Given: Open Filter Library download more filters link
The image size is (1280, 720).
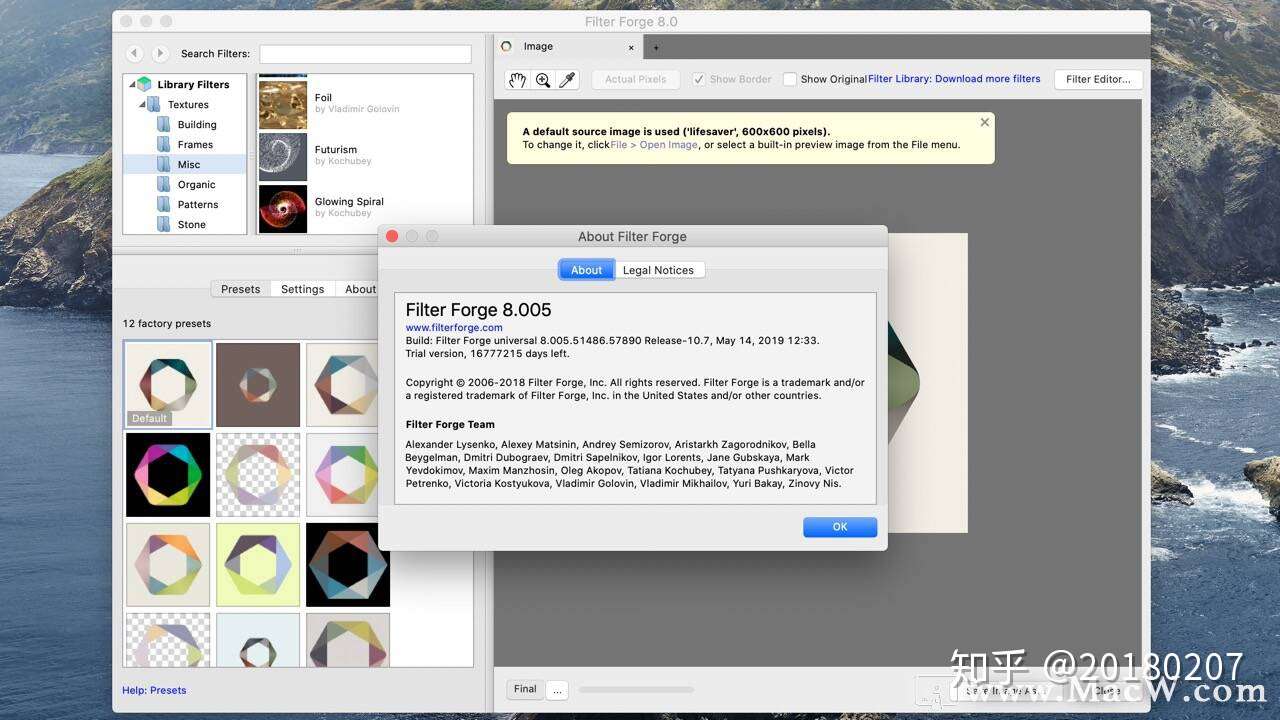Looking at the screenshot, I should [954, 79].
